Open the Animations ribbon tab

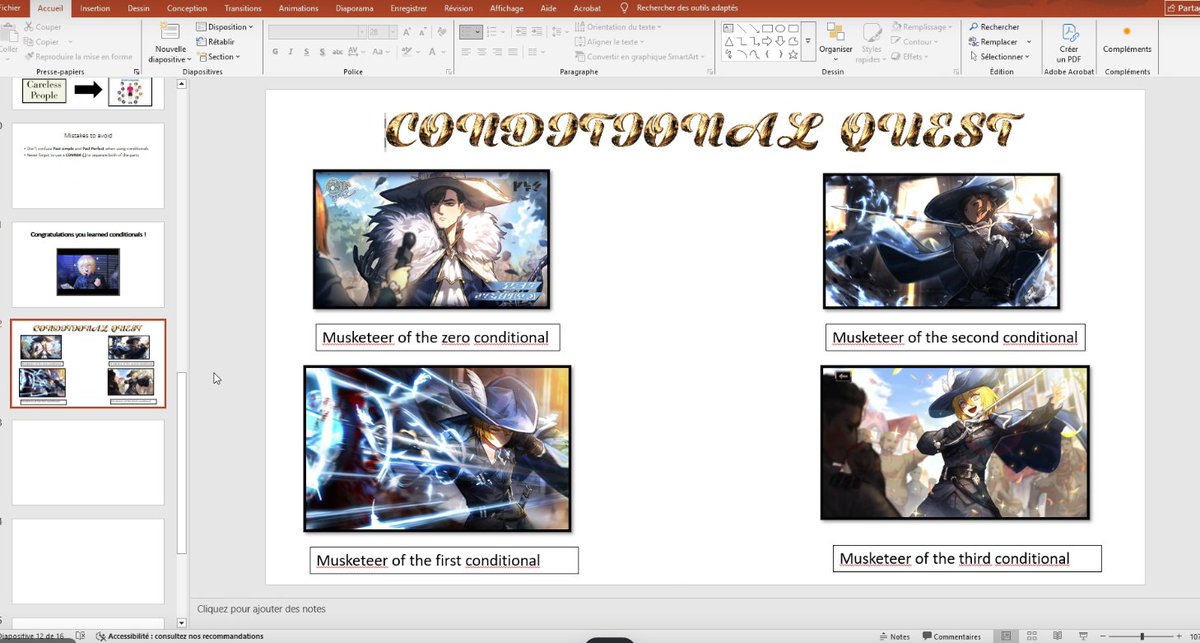[299, 8]
